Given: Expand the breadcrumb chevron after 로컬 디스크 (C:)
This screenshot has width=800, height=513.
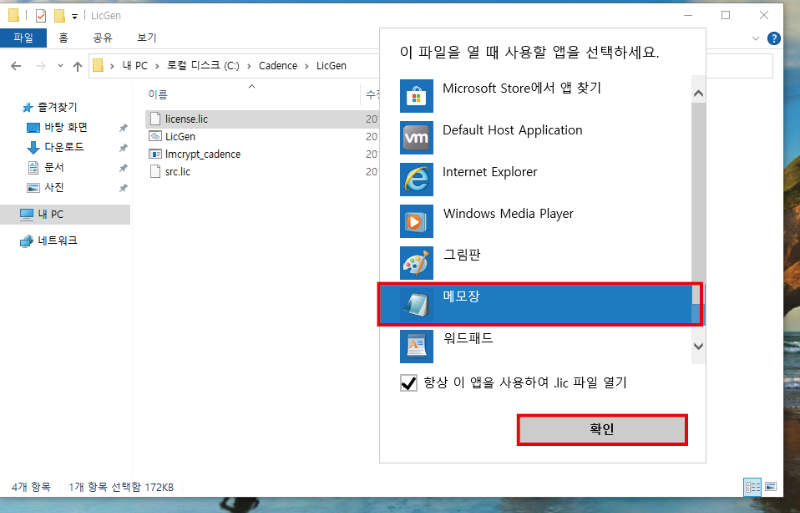Looking at the screenshot, I should pos(249,66).
